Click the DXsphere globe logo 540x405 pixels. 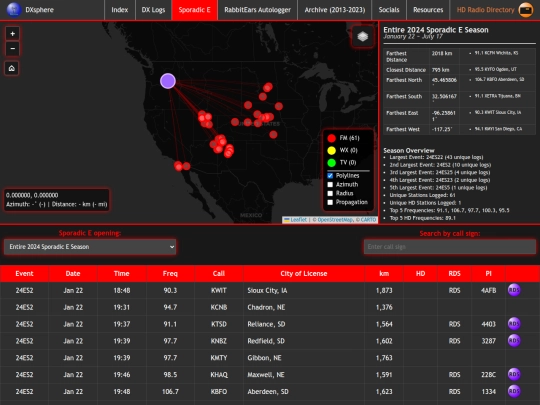(14, 10)
